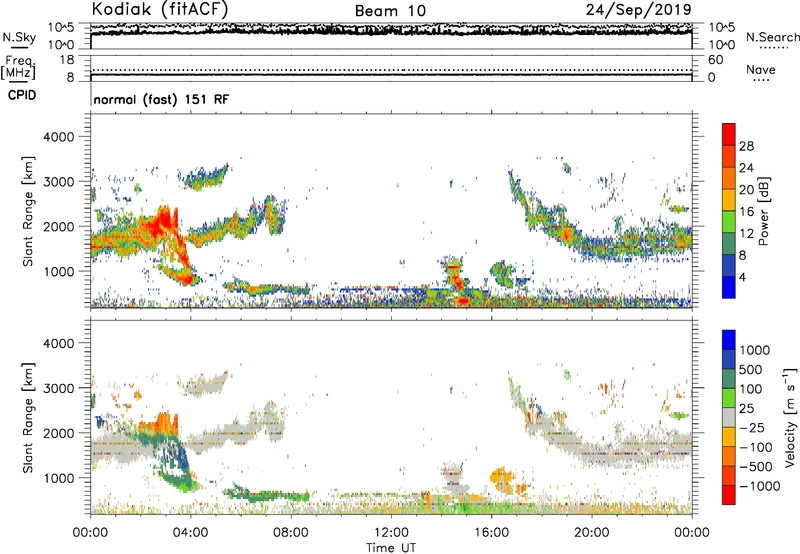Click the date "24/Sep/2019"

coord(638,9)
